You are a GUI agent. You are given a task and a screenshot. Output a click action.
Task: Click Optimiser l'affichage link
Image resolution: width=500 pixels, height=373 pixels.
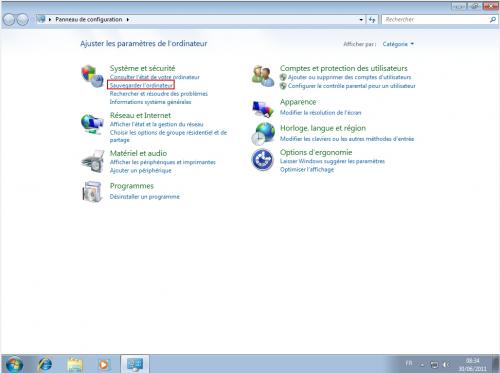(307, 169)
